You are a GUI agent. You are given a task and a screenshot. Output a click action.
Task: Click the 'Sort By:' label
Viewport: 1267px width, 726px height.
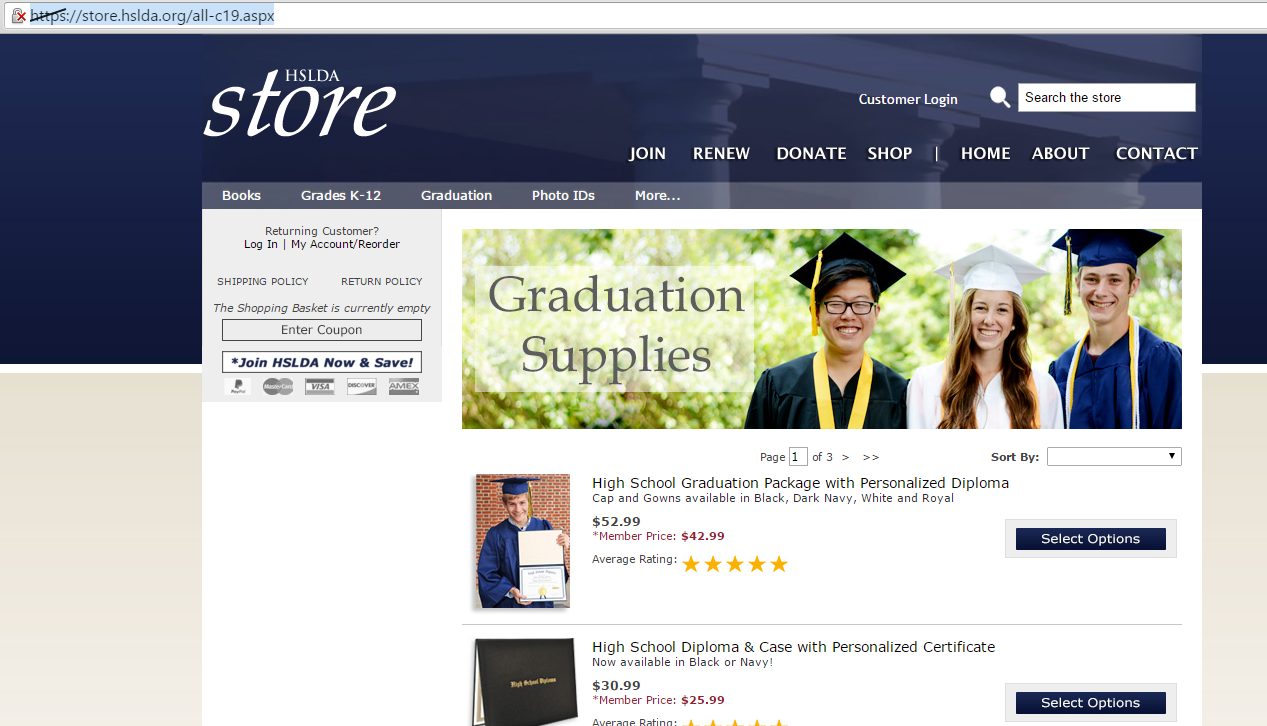pos(1015,457)
